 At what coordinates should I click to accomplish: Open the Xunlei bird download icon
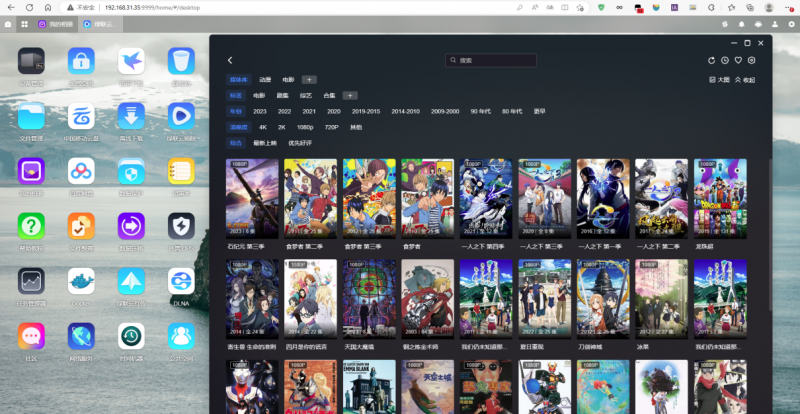131,61
